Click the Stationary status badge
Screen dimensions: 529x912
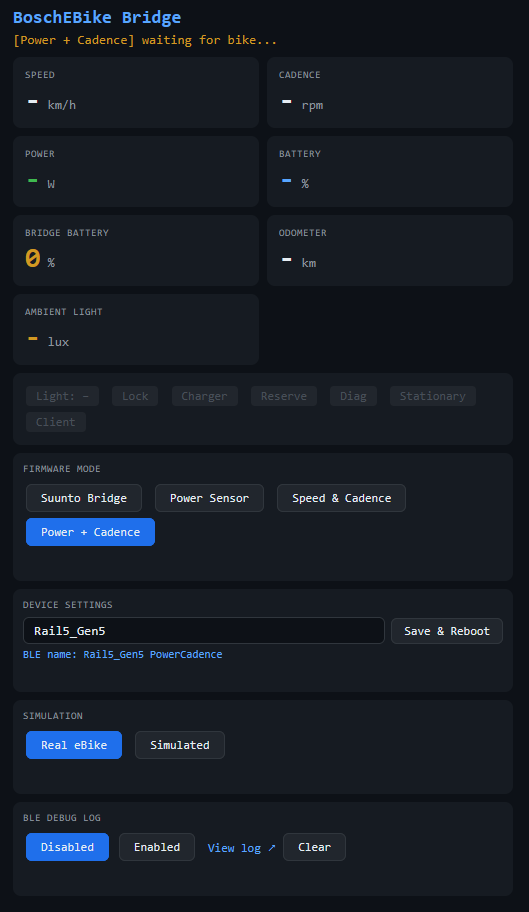click(x=433, y=396)
